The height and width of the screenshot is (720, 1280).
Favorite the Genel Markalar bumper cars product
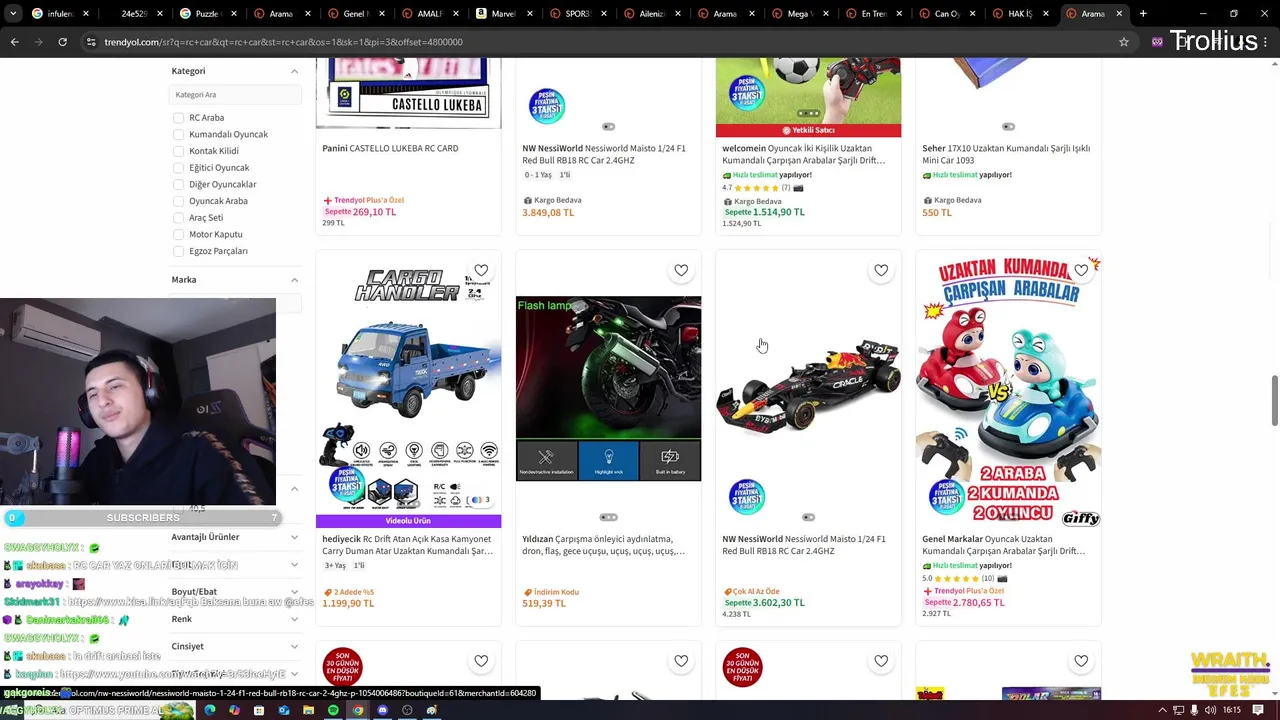tap(1081, 270)
